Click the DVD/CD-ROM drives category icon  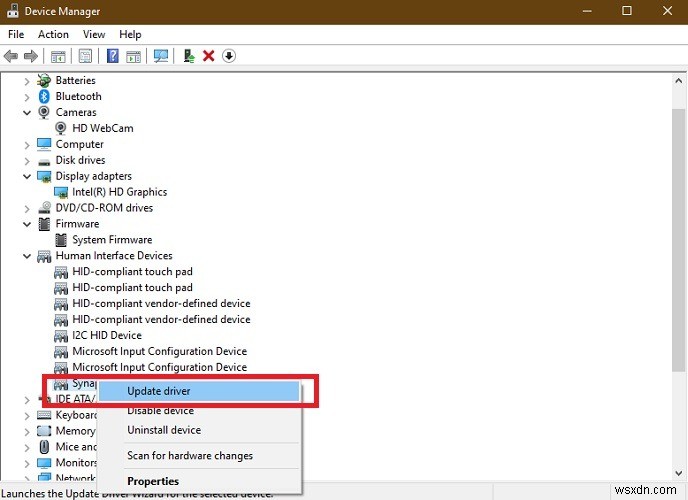click(44, 208)
